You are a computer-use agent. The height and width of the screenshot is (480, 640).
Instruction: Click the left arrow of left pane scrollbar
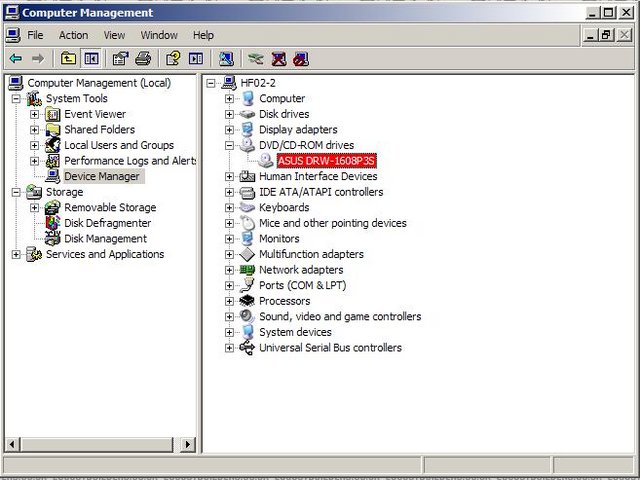[x=12, y=444]
